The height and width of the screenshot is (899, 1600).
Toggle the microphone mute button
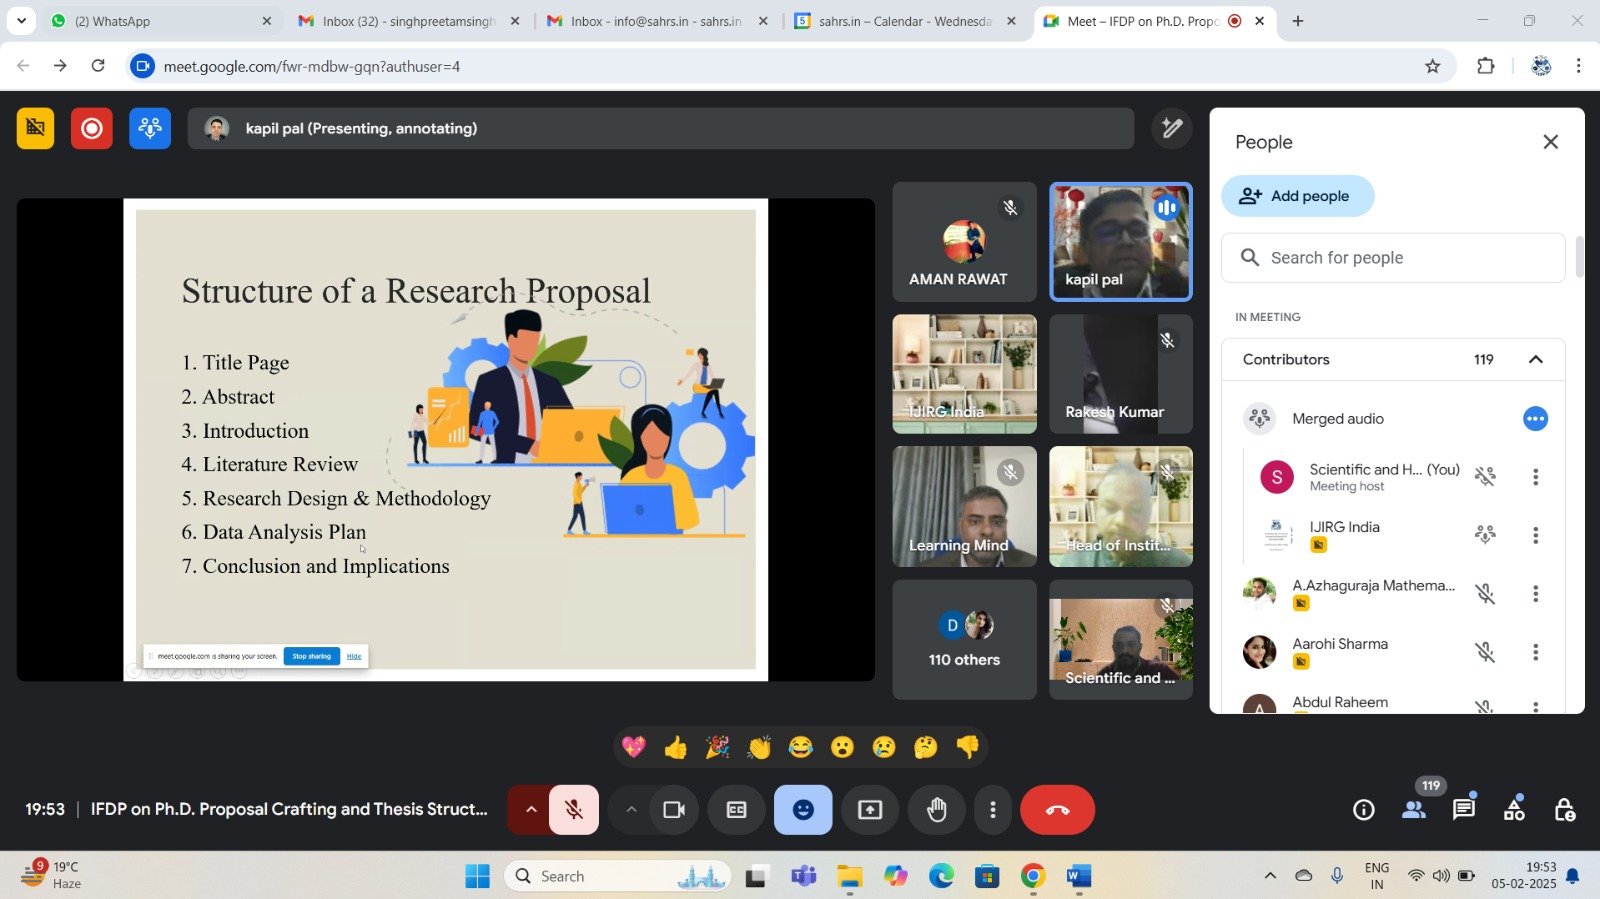click(x=574, y=810)
